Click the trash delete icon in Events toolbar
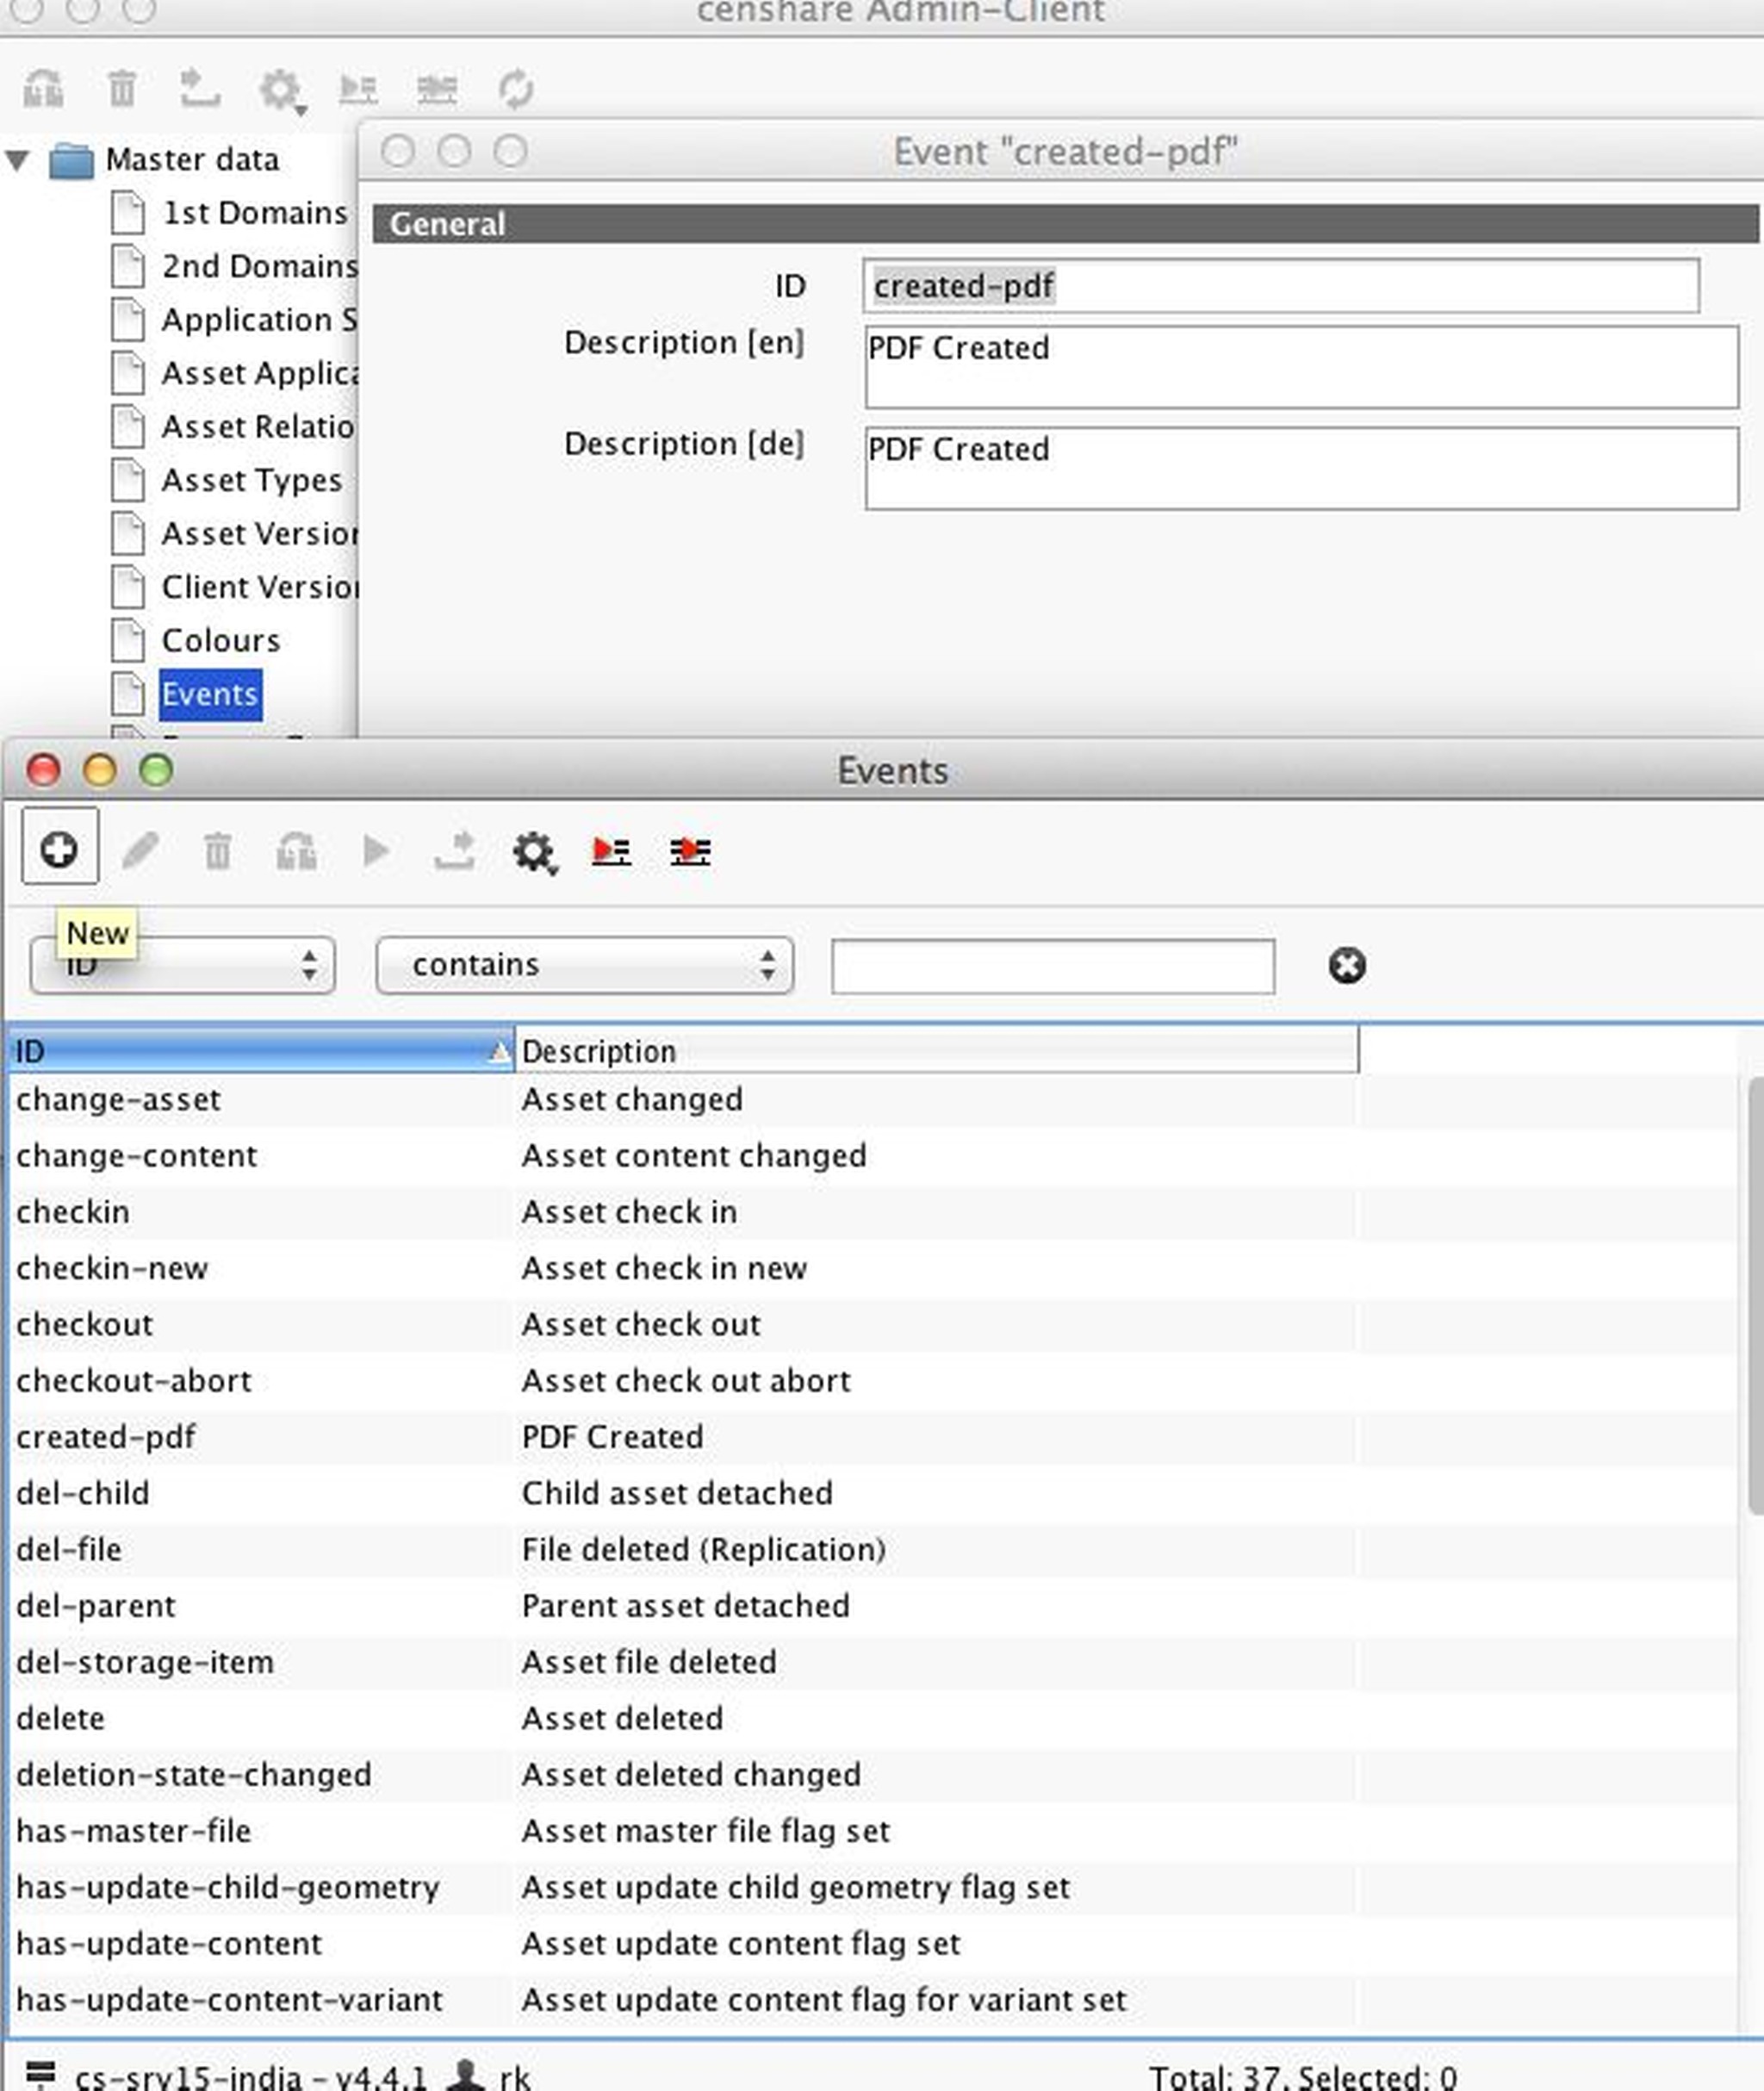Screen dimensions: 1764x2091 click(x=218, y=852)
